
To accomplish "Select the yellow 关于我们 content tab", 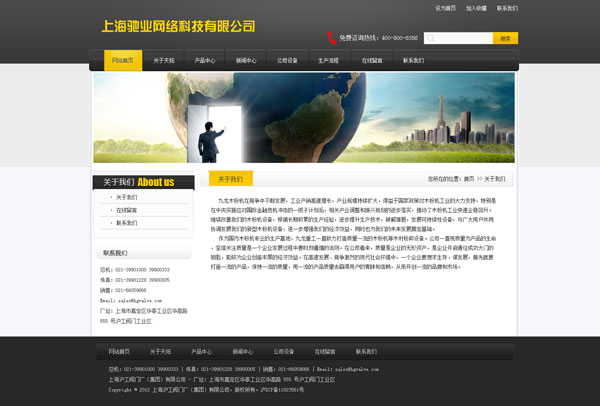I will (231, 179).
